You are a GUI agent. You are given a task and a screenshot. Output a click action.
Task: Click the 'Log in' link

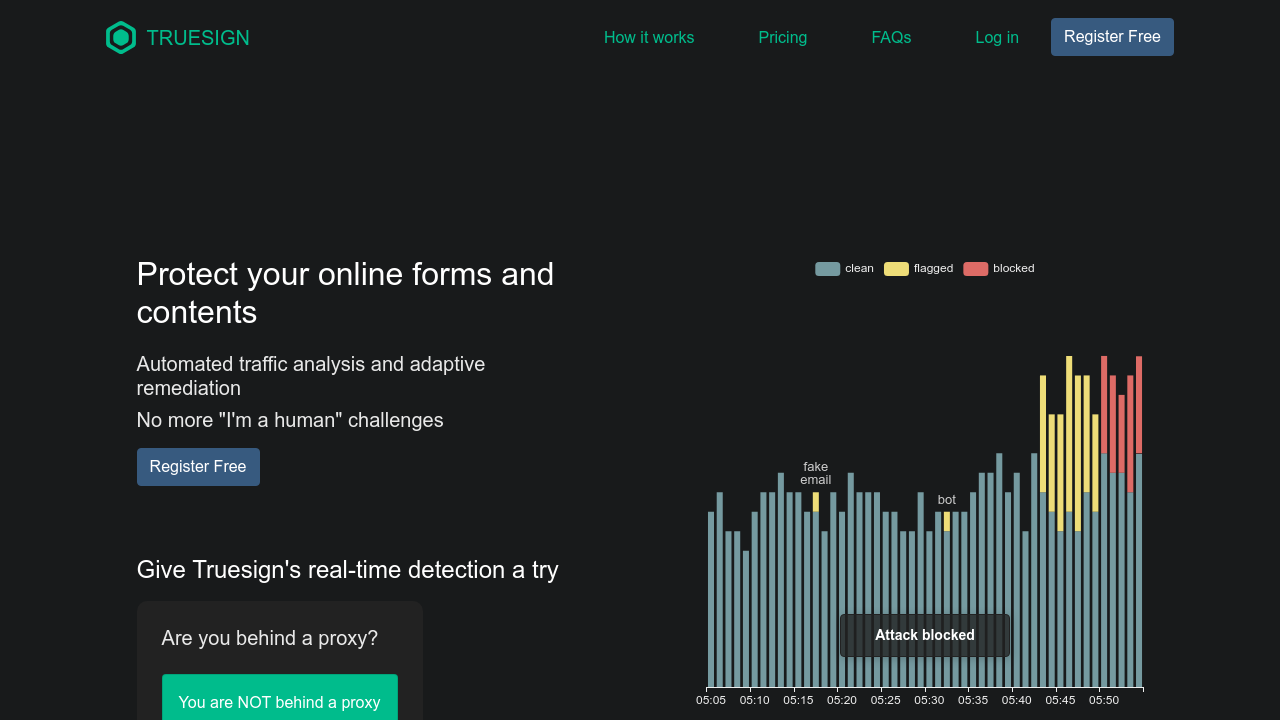[996, 37]
